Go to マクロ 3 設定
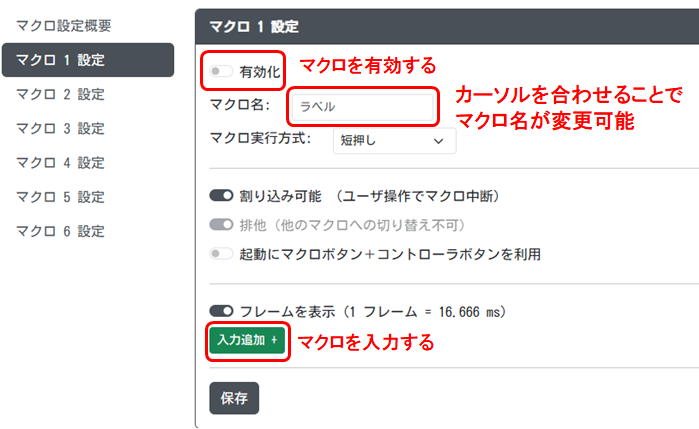Screen dimensions: 699x429 pos(60,129)
